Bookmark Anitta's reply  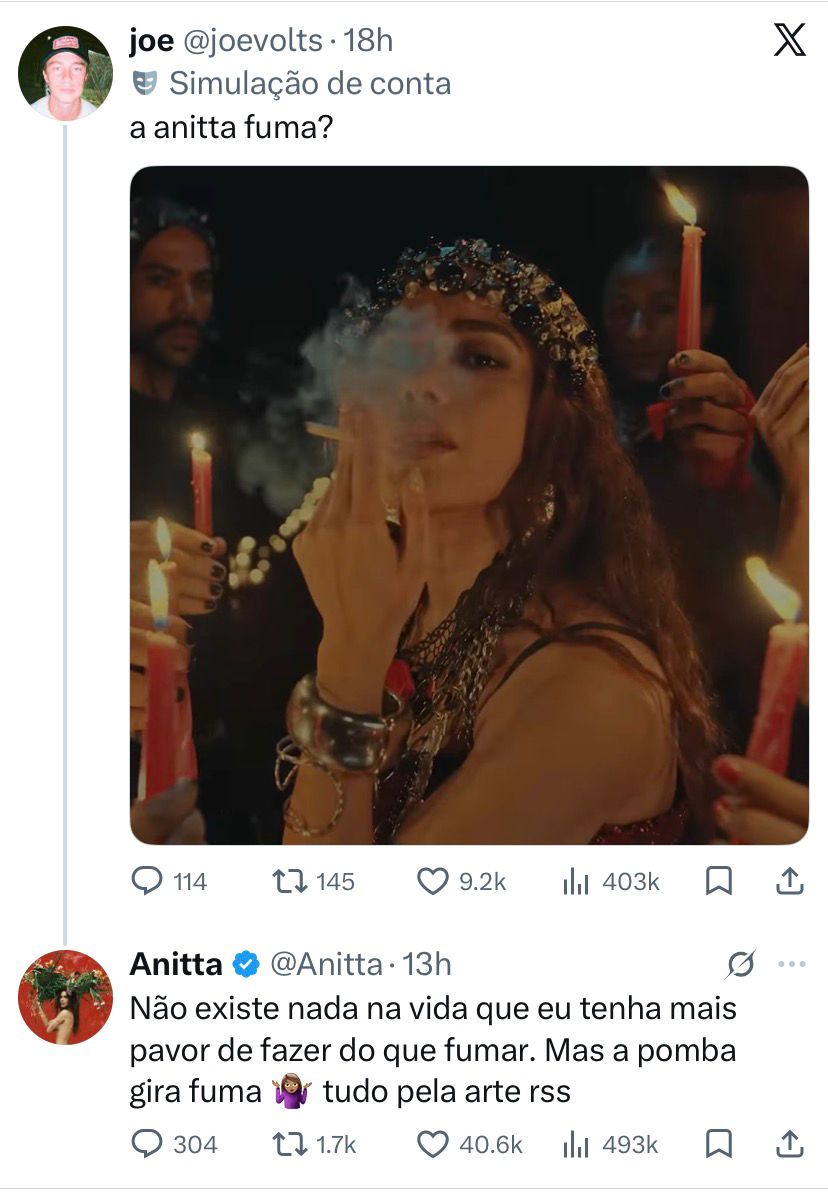click(718, 1144)
